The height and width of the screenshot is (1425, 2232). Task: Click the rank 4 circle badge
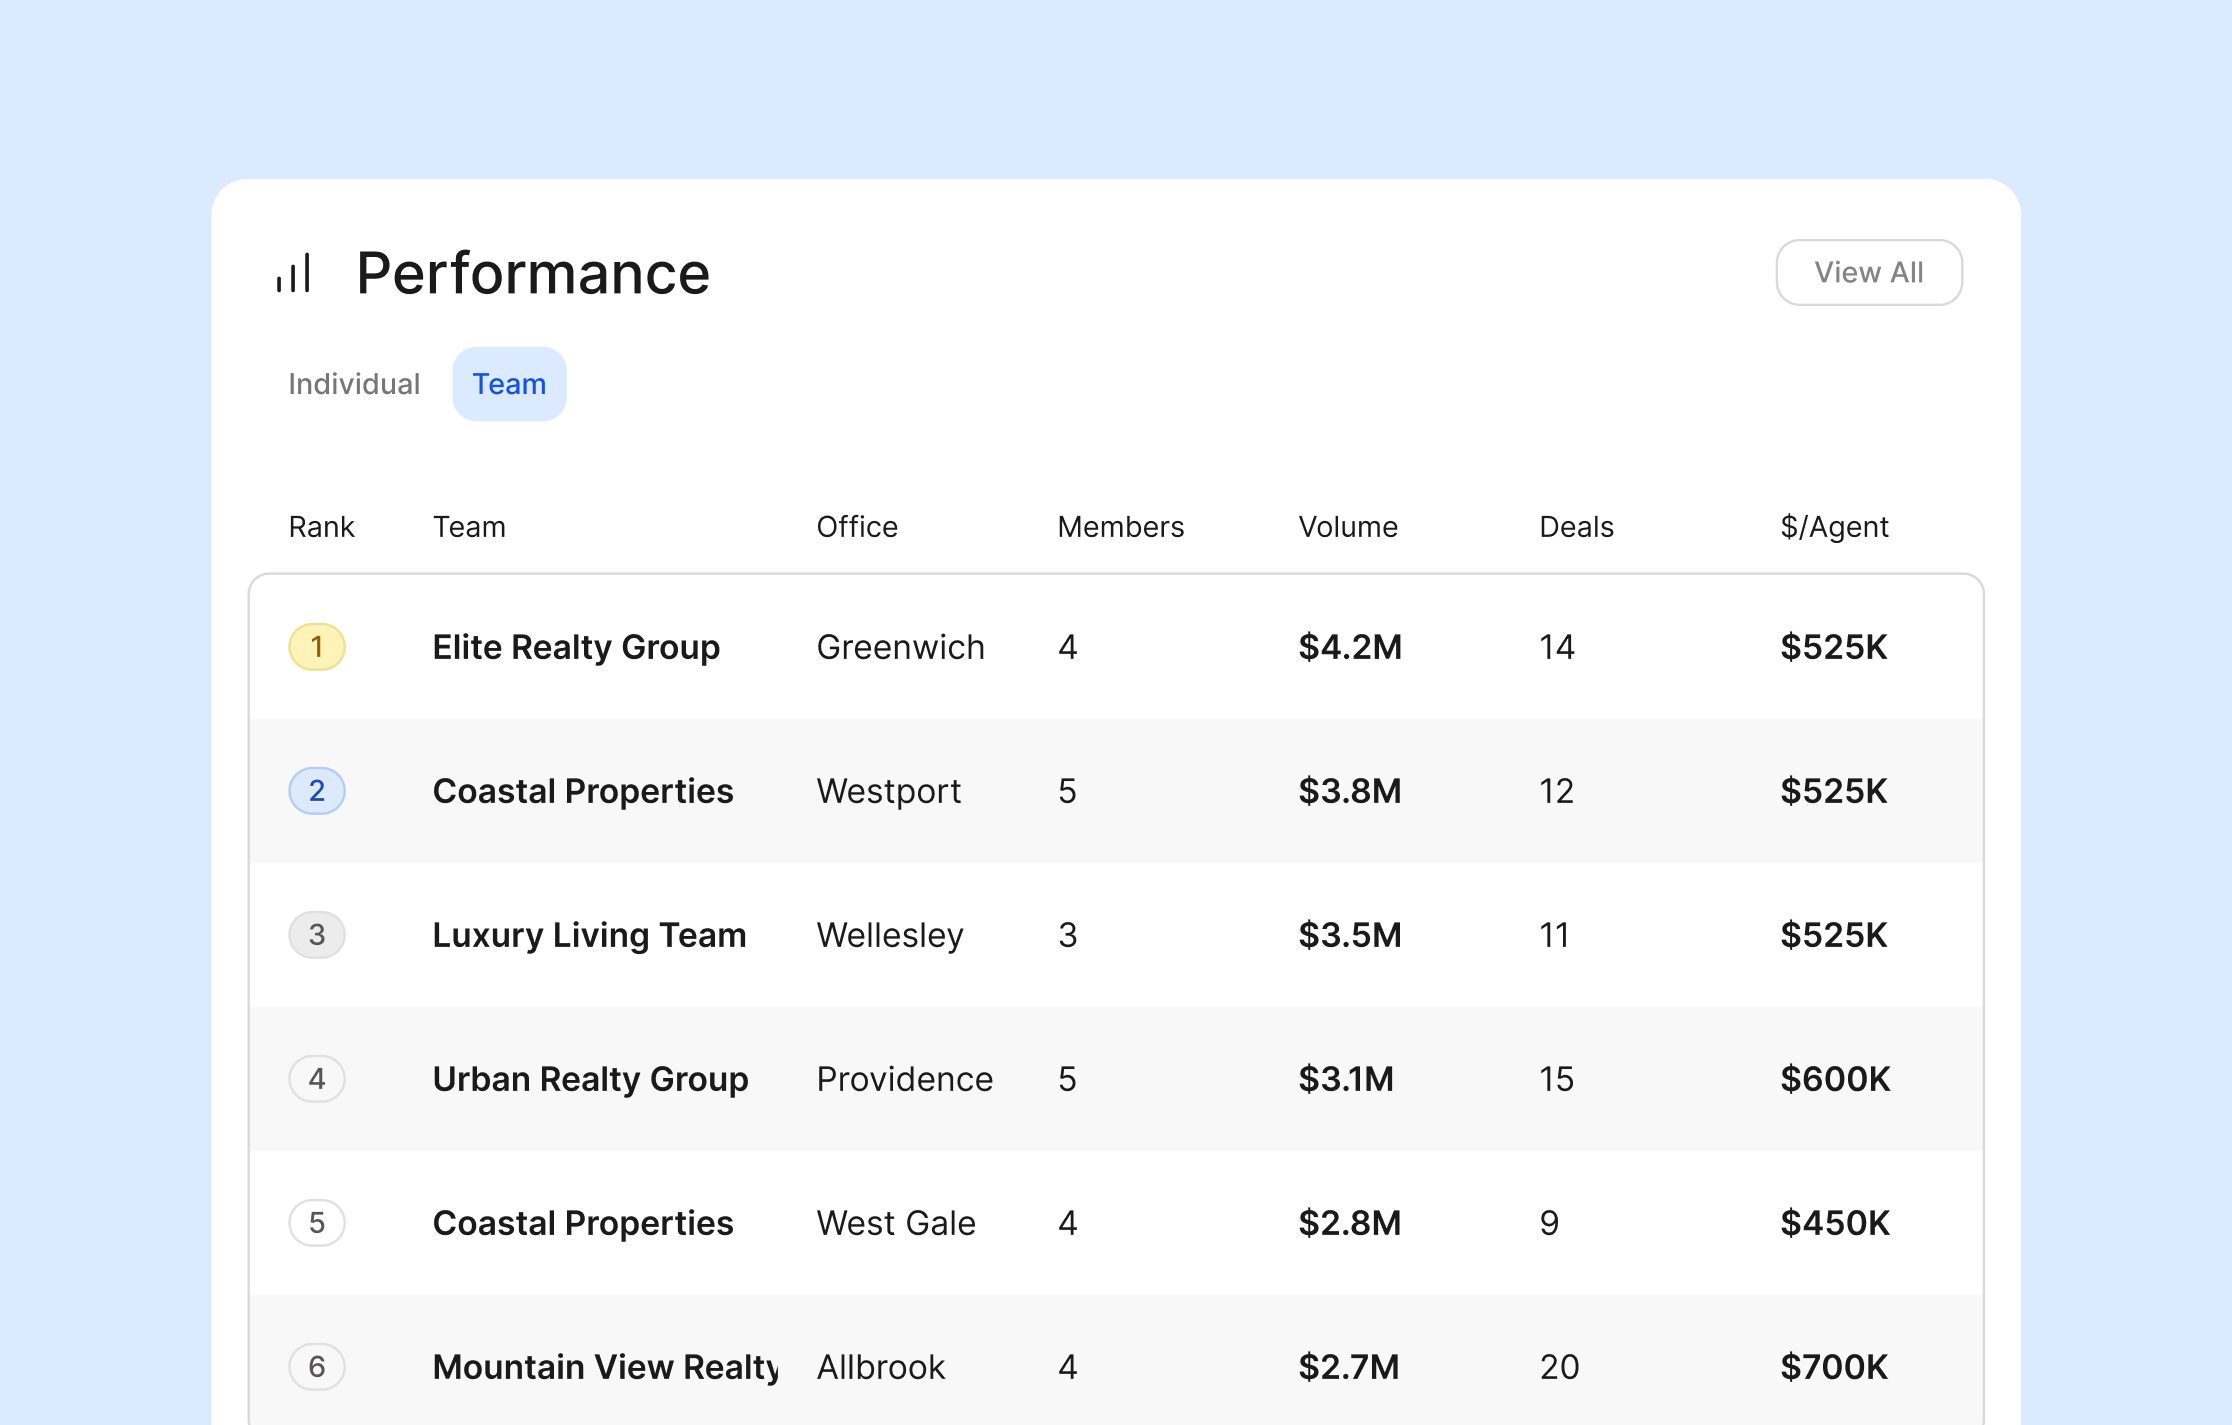point(317,1079)
